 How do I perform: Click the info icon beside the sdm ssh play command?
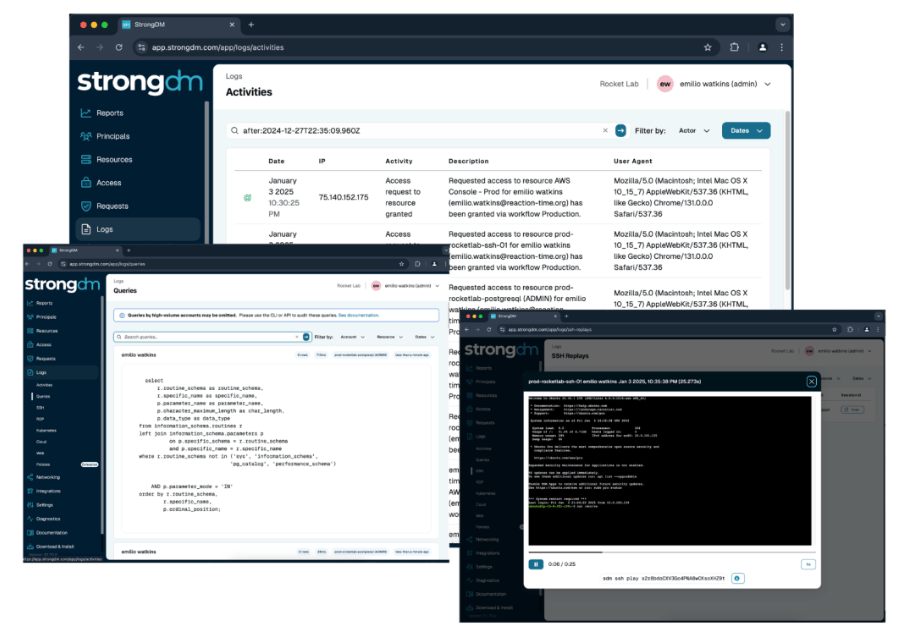737,578
